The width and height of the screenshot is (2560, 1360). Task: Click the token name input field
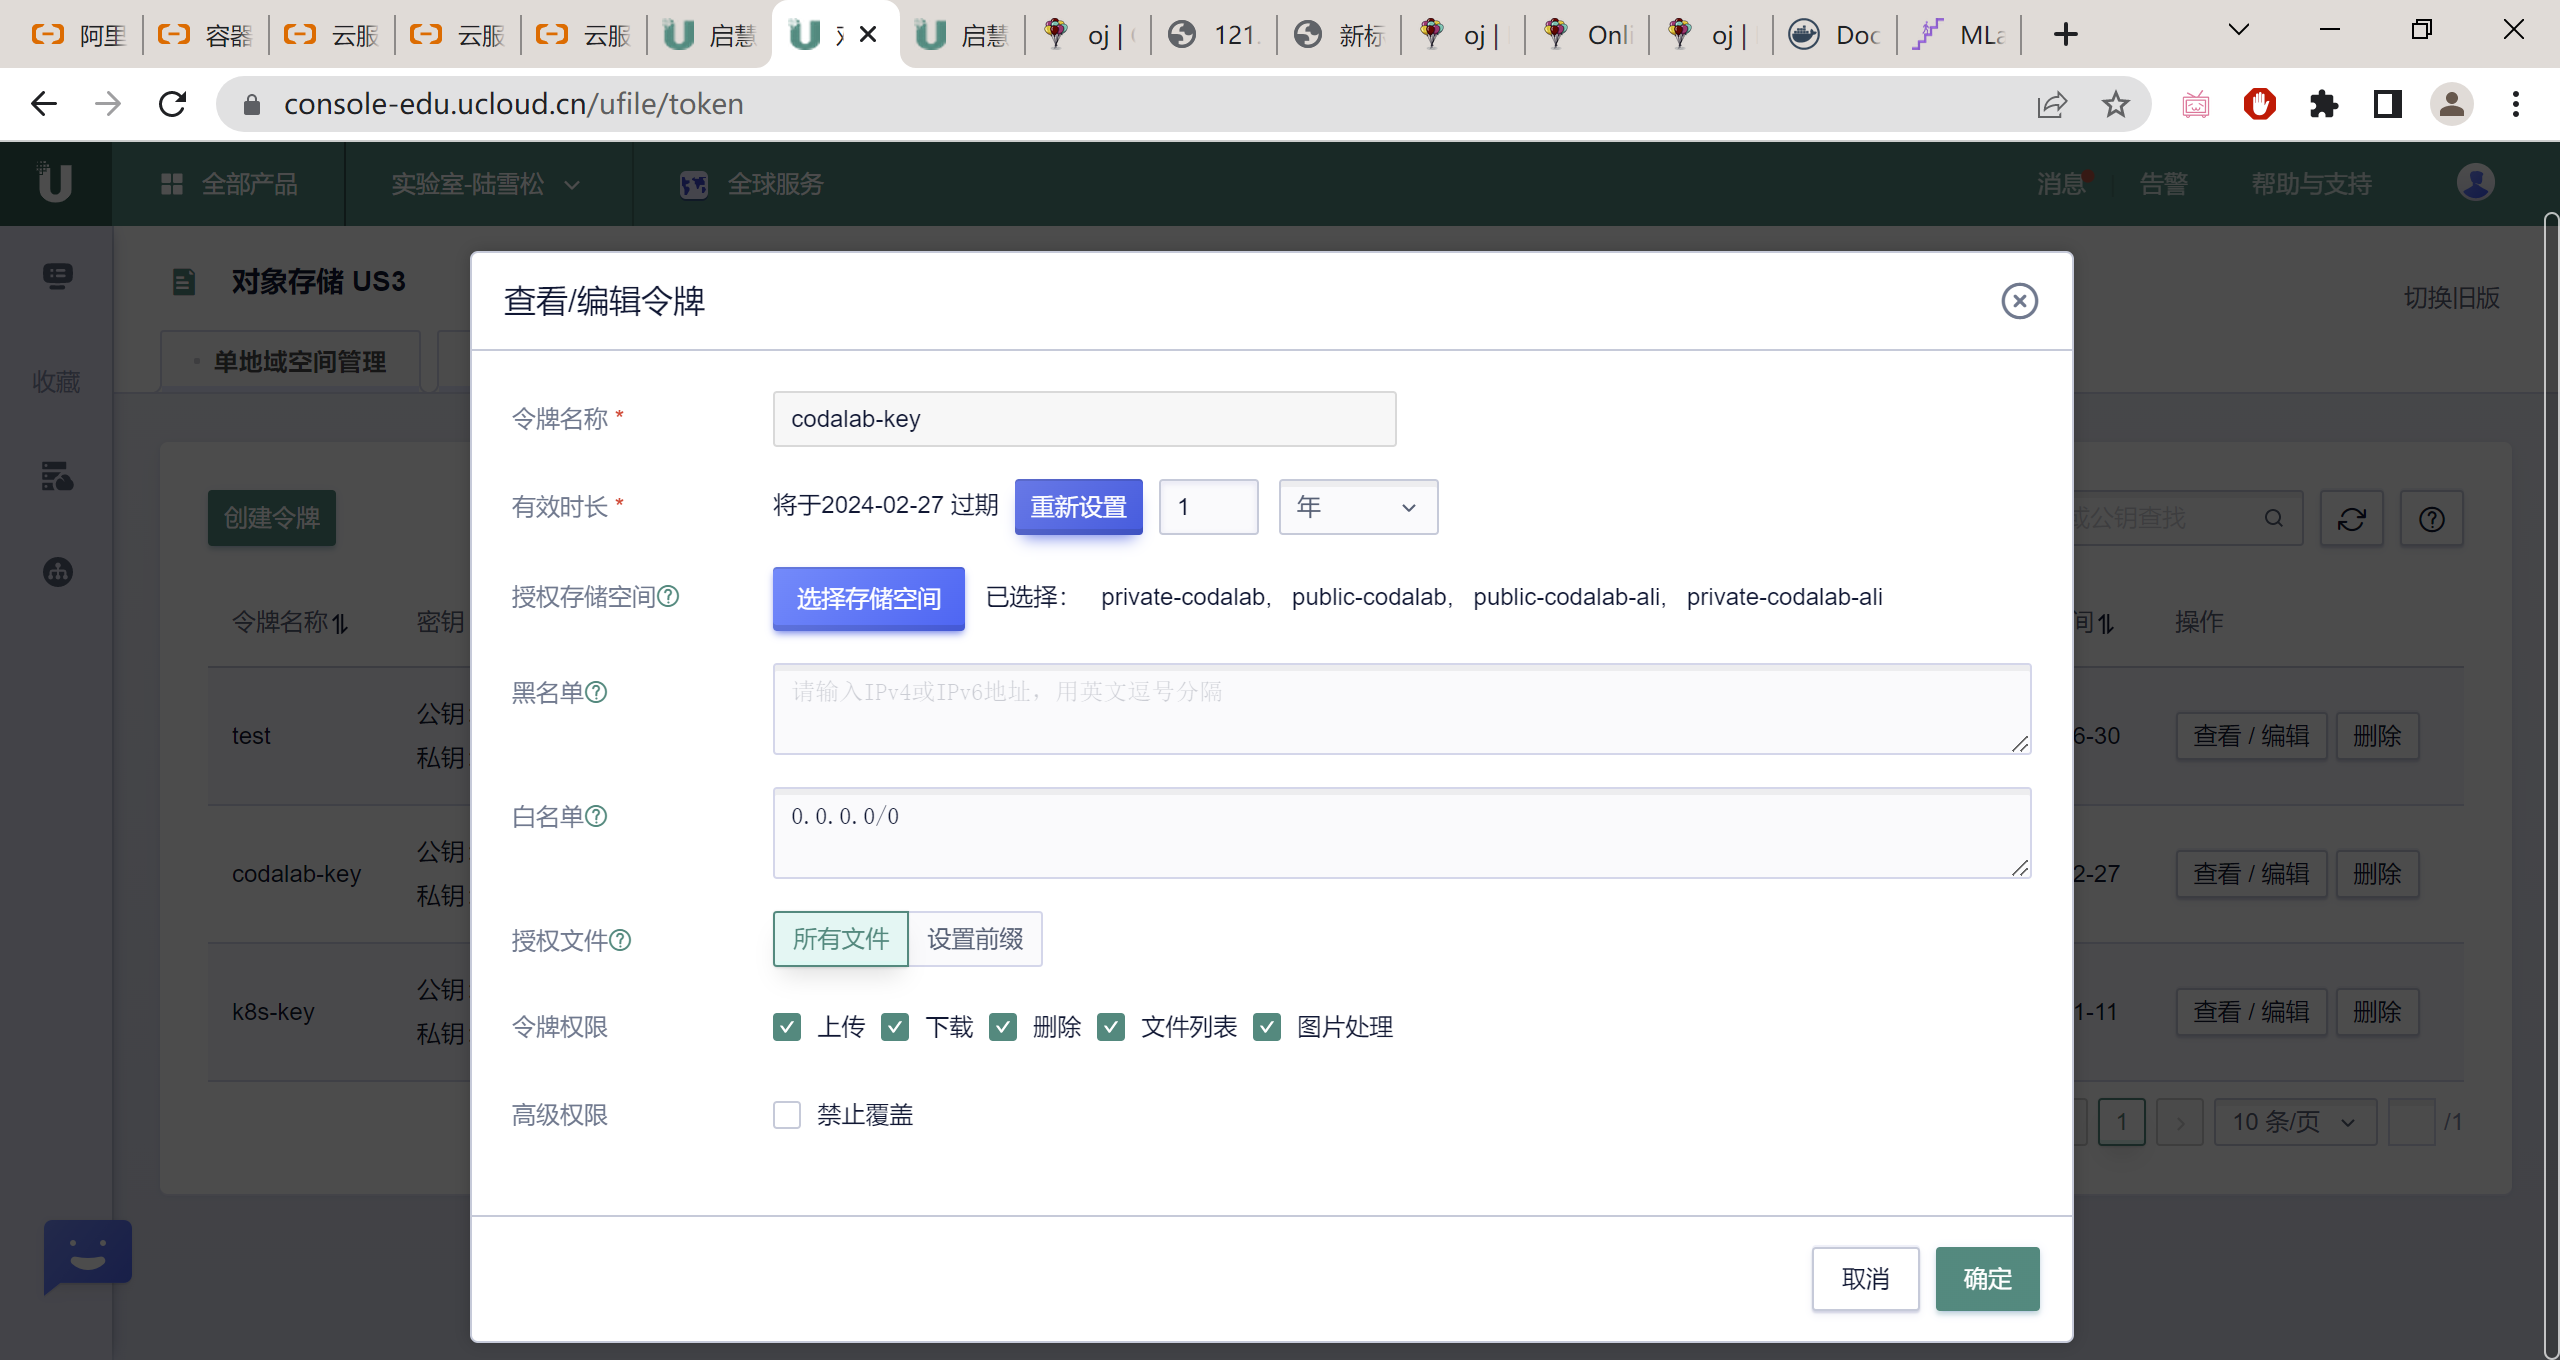tap(1084, 419)
